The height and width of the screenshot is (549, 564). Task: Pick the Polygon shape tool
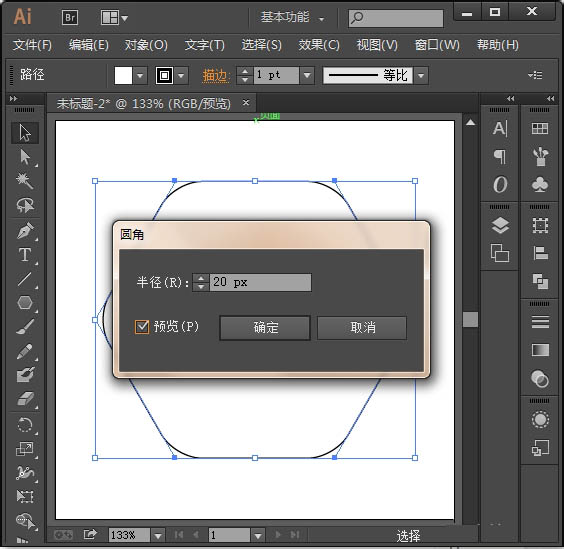(25, 303)
